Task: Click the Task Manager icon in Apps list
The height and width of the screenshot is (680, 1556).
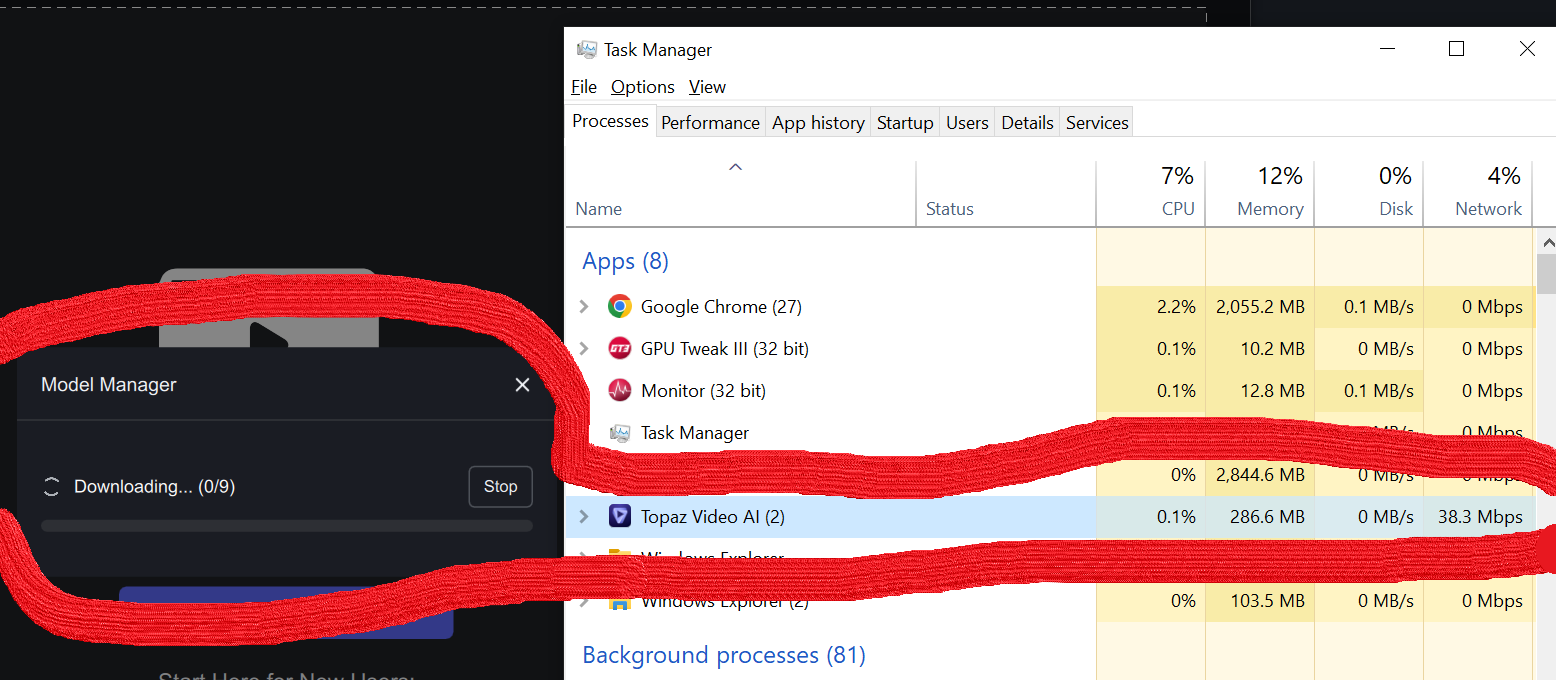Action: click(x=620, y=433)
